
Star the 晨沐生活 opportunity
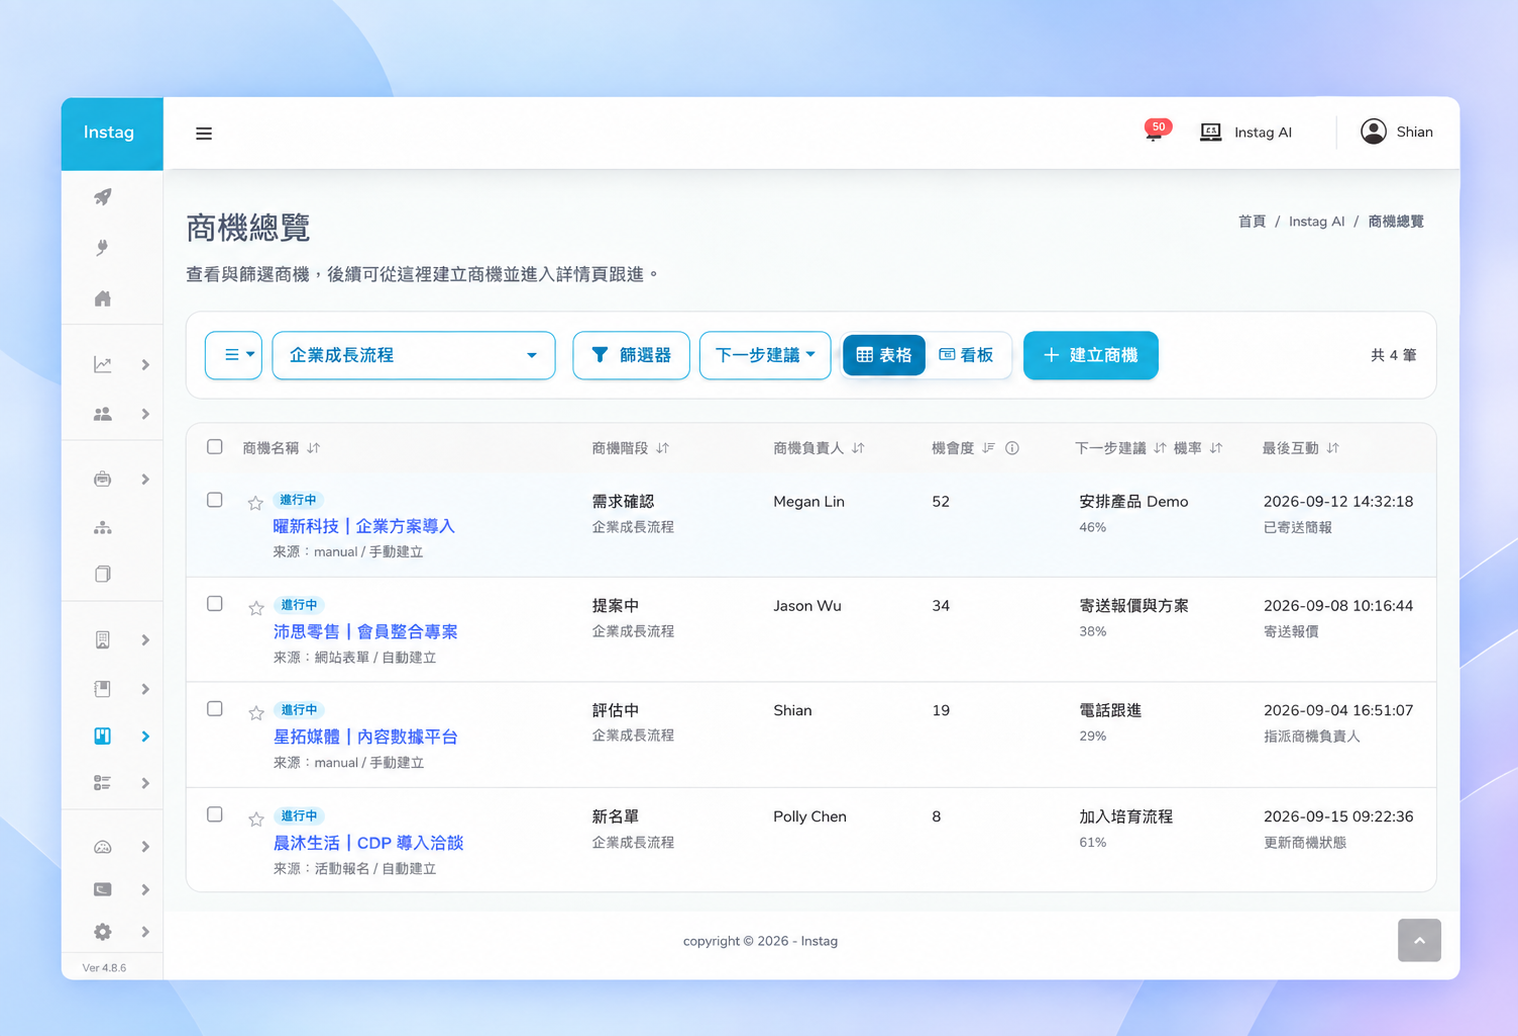[x=256, y=819]
